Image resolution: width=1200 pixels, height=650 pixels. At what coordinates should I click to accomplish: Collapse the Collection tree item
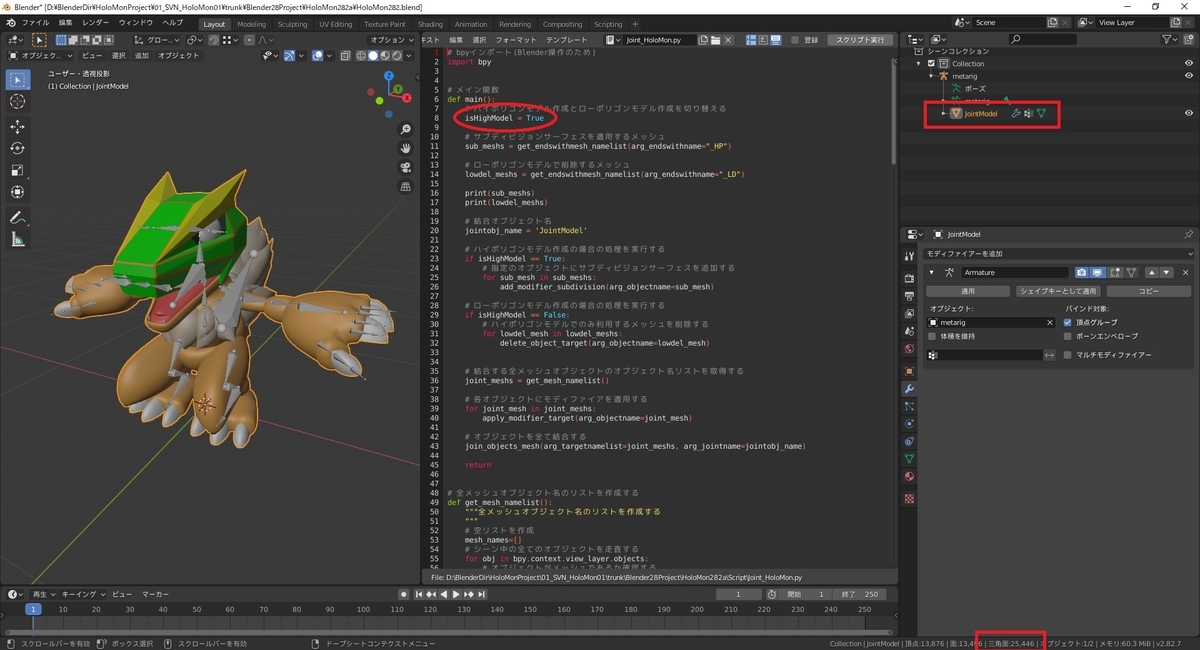919,64
